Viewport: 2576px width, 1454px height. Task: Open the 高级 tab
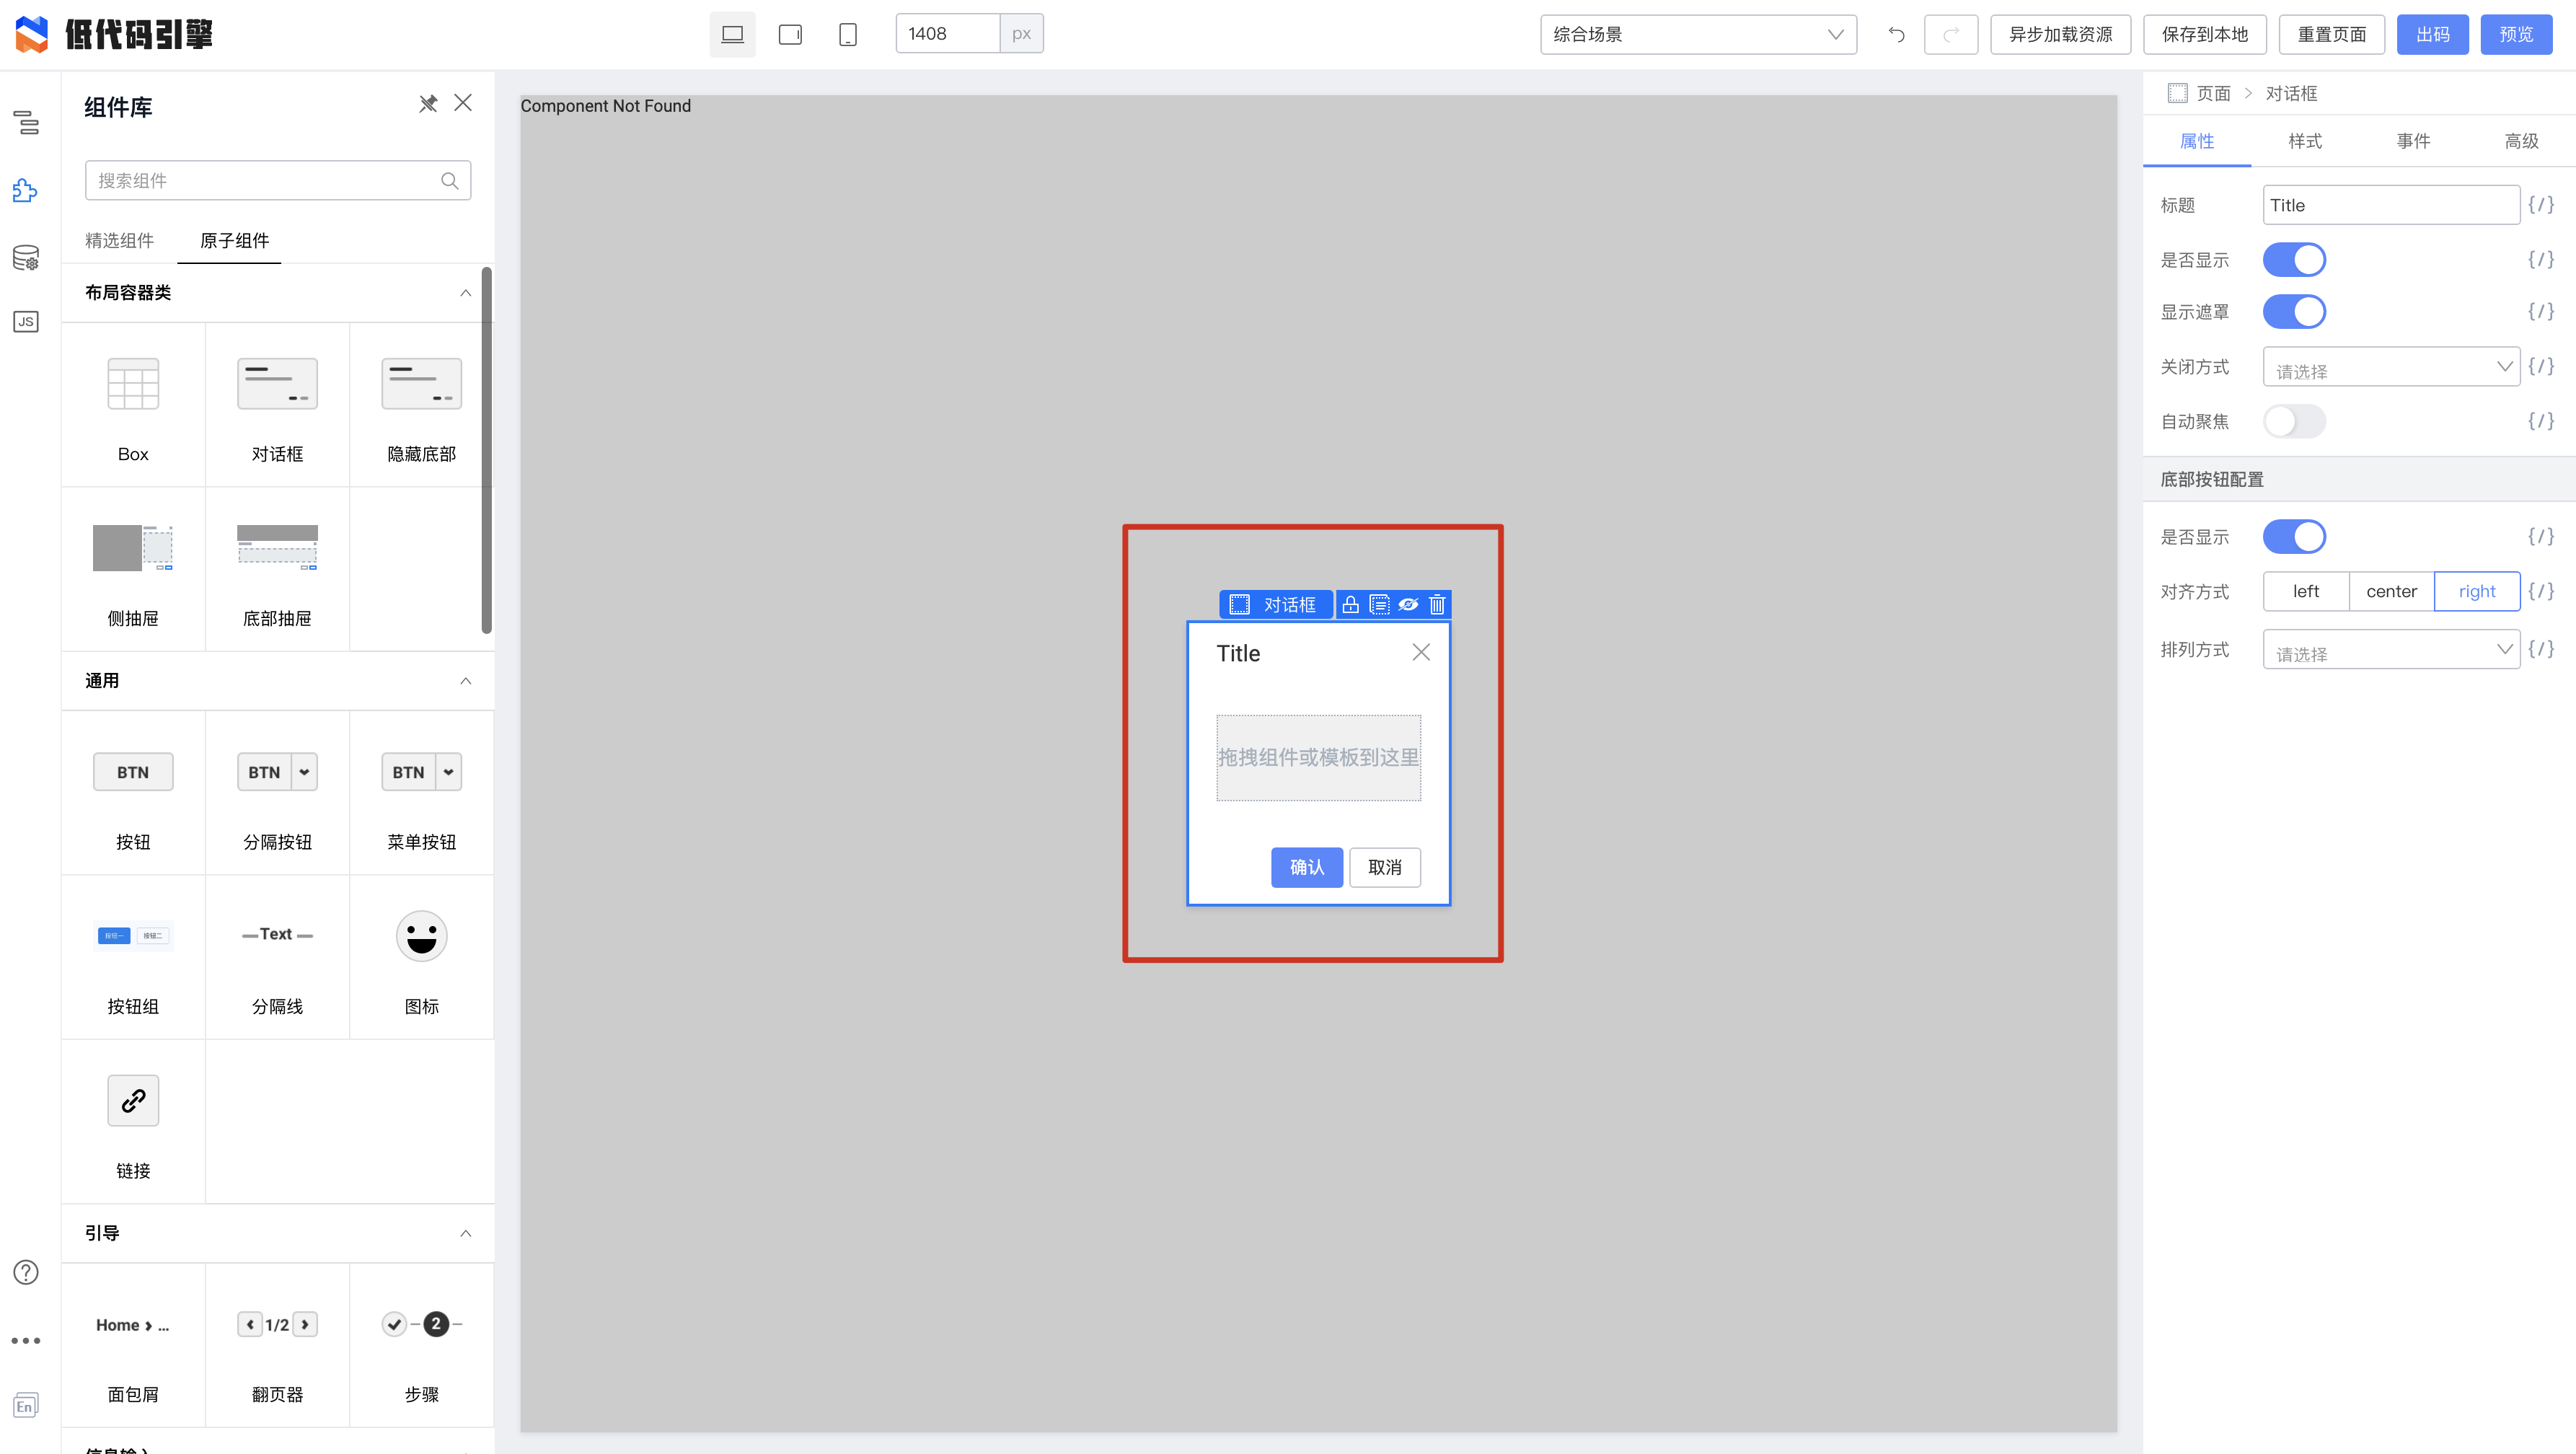(x=2521, y=141)
